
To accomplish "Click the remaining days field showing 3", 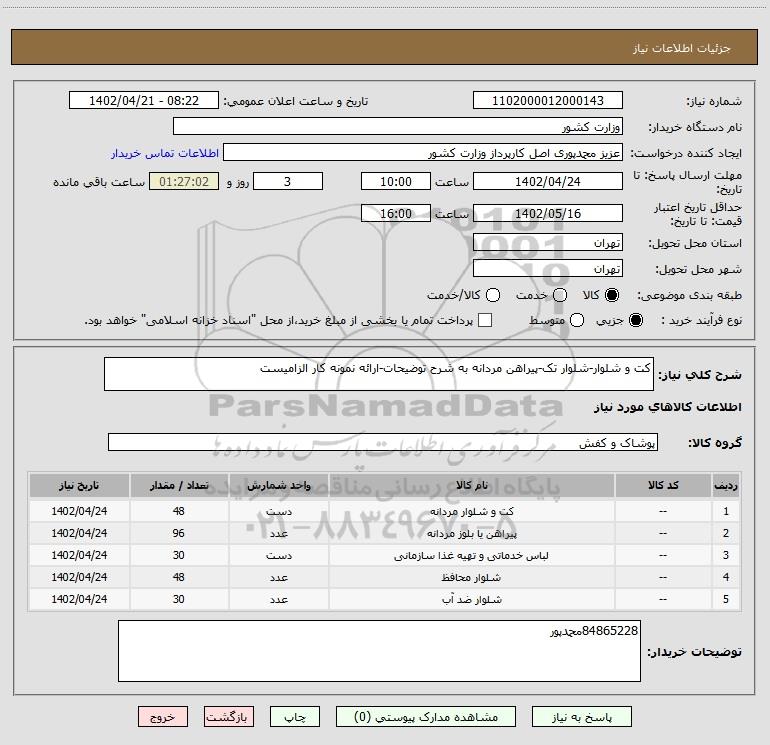I will (x=288, y=181).
